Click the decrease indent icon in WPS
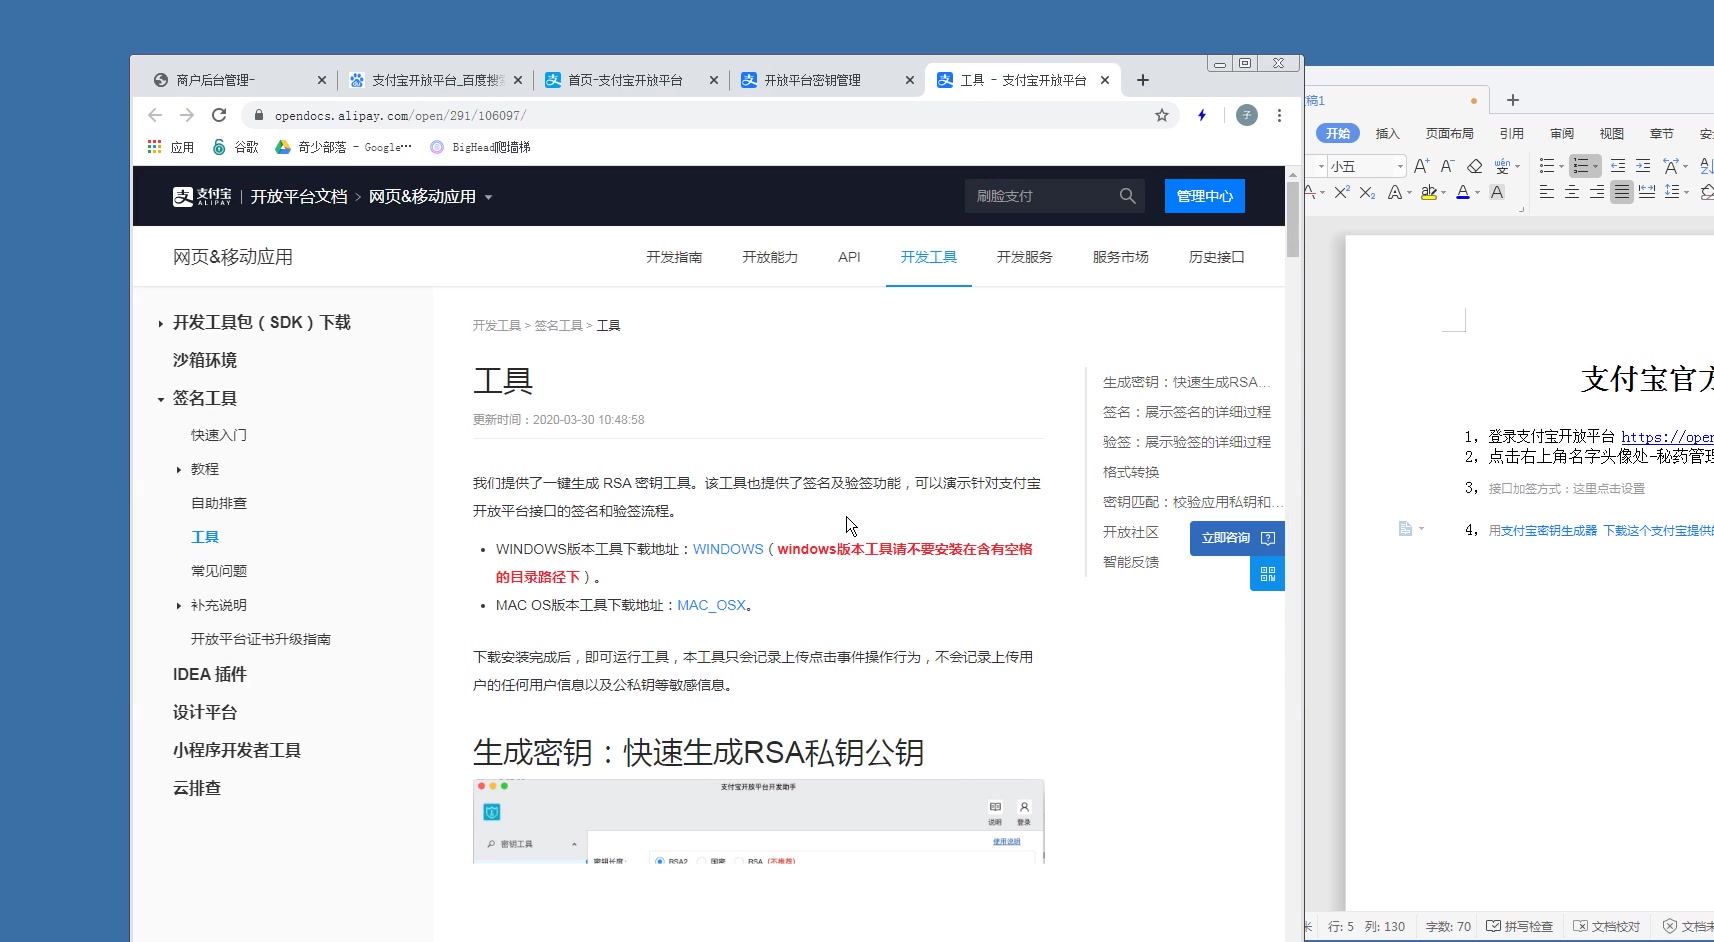Image resolution: width=1714 pixels, height=942 pixels. tap(1617, 166)
